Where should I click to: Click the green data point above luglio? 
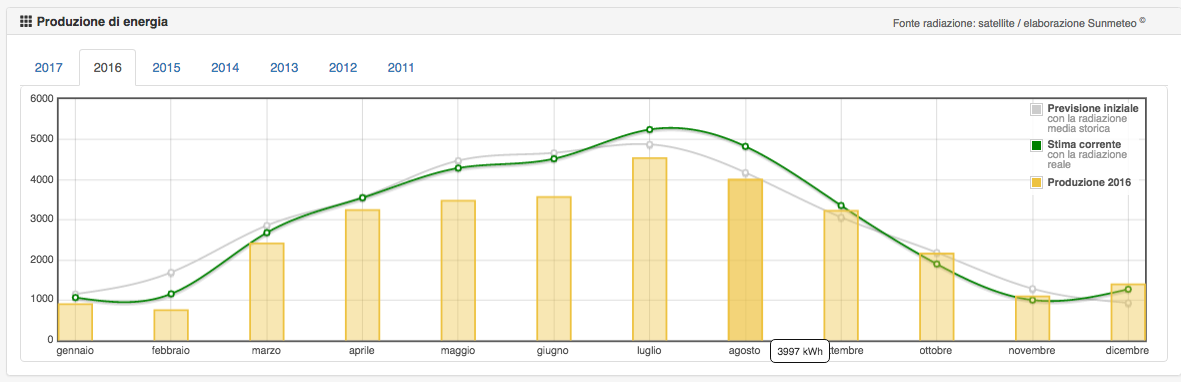tap(649, 130)
